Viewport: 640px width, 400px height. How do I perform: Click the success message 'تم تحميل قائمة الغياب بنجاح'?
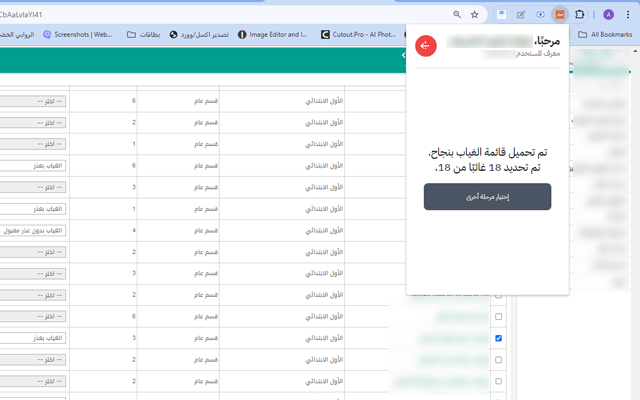point(487,153)
